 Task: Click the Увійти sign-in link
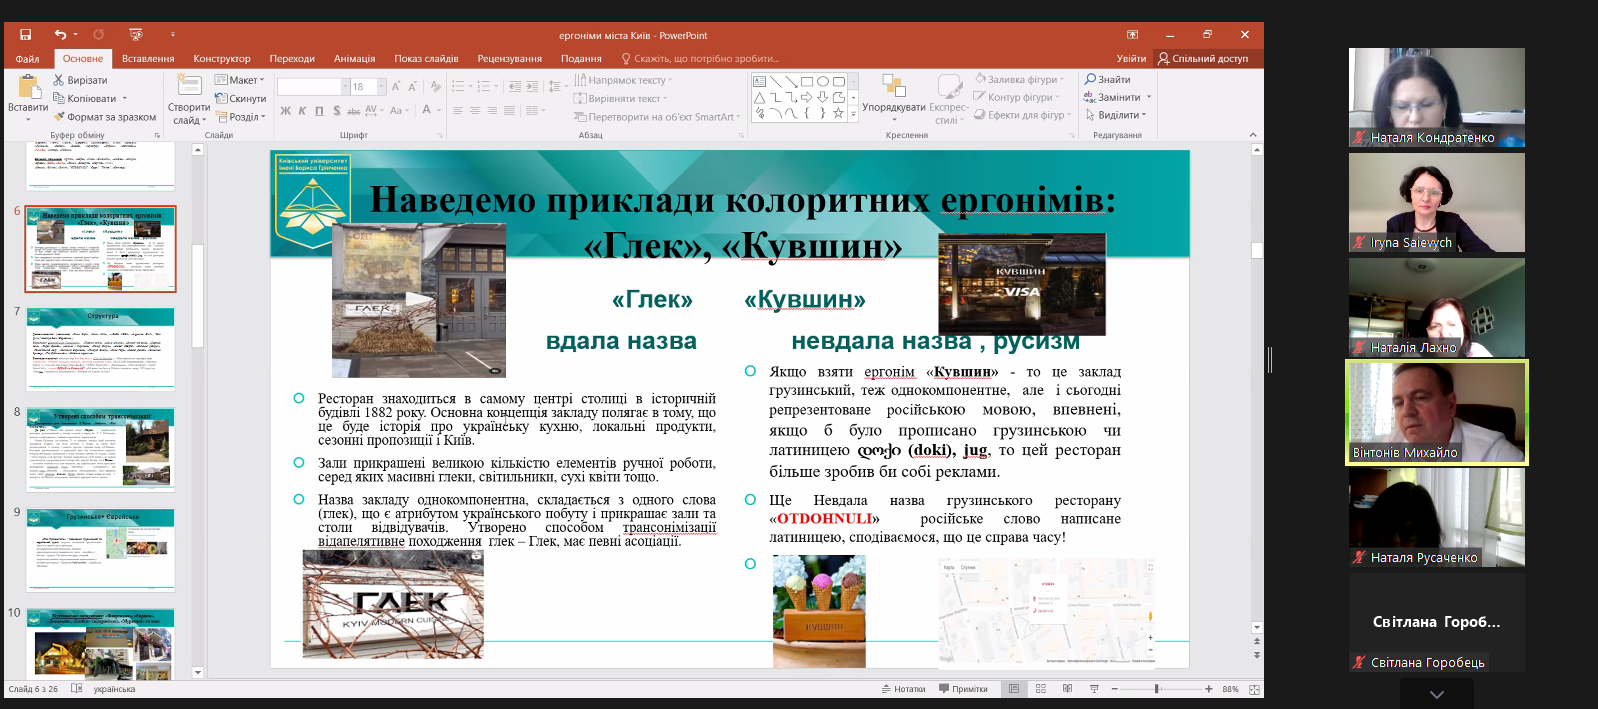1131,59
